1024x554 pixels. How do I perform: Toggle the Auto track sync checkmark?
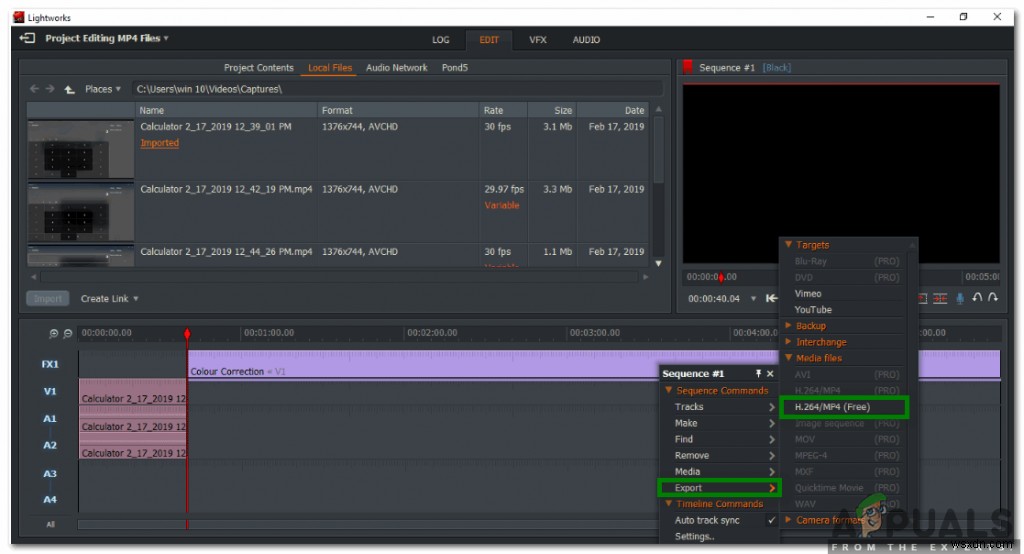pyautogui.click(x=770, y=520)
